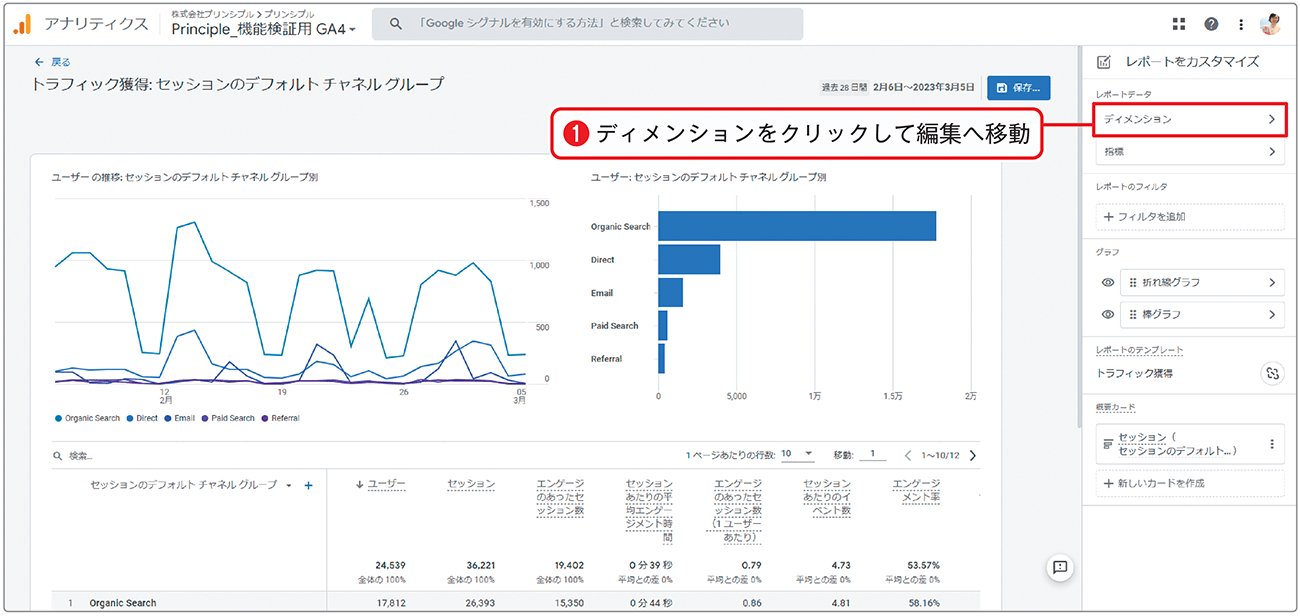1300x616 pixels.
Task: Sort table by セッション column header
Action: pos(471,484)
